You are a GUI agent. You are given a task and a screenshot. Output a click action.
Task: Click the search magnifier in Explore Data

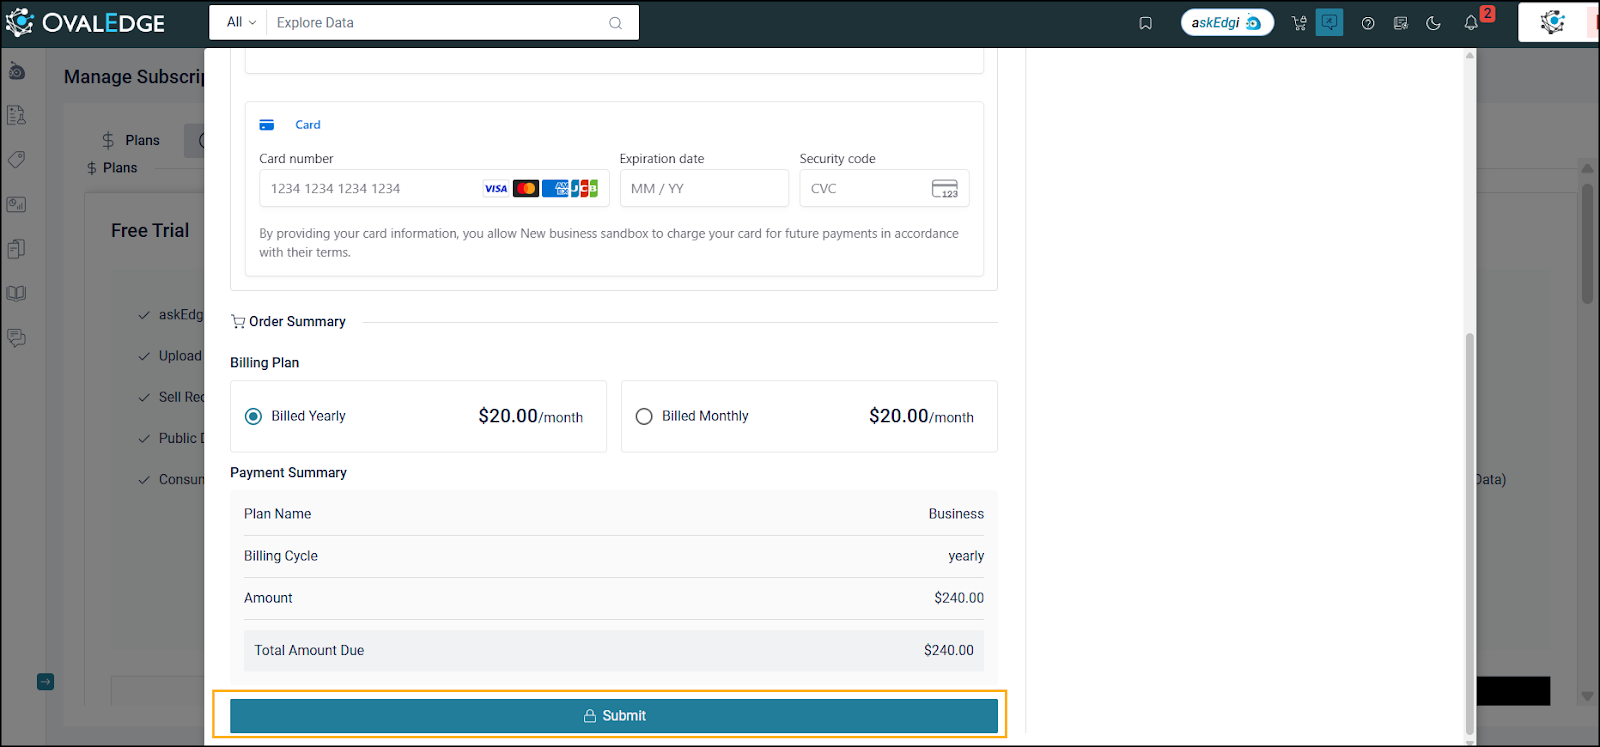tap(615, 23)
